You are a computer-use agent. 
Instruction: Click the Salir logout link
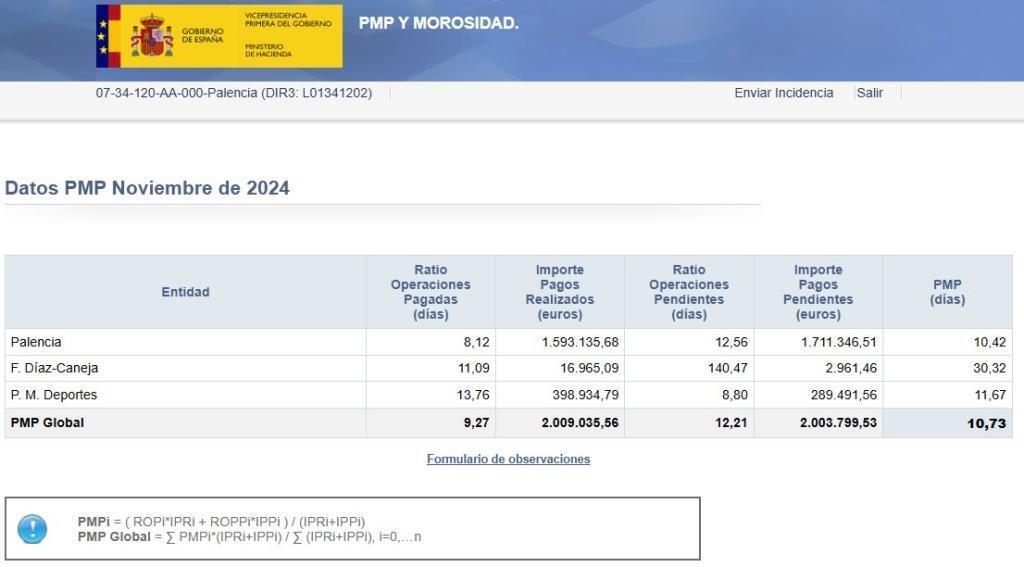click(x=869, y=93)
